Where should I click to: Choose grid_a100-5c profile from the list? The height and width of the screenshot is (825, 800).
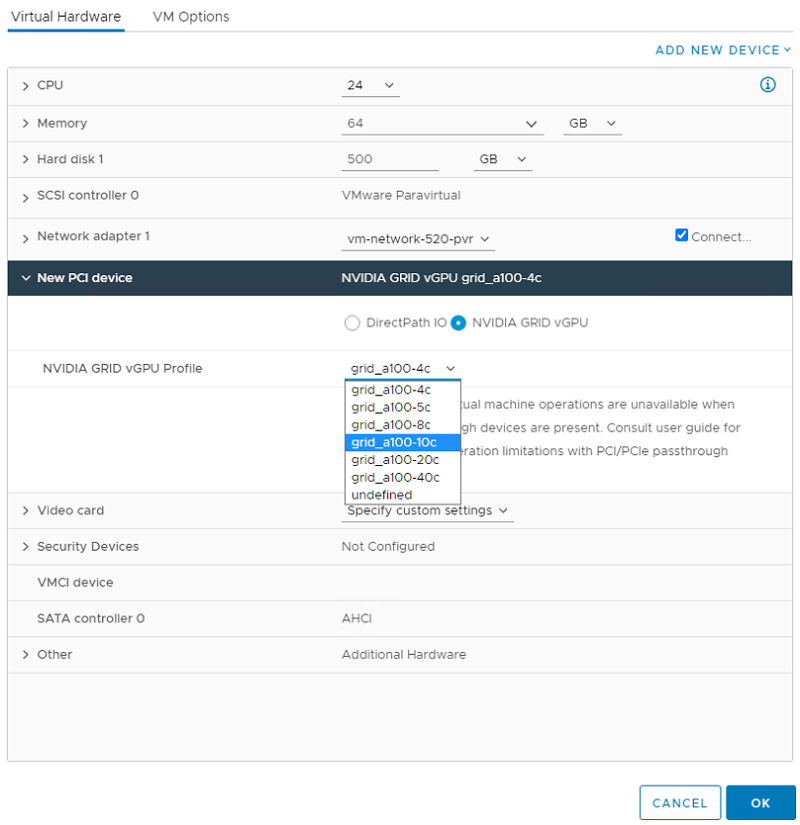pos(403,407)
